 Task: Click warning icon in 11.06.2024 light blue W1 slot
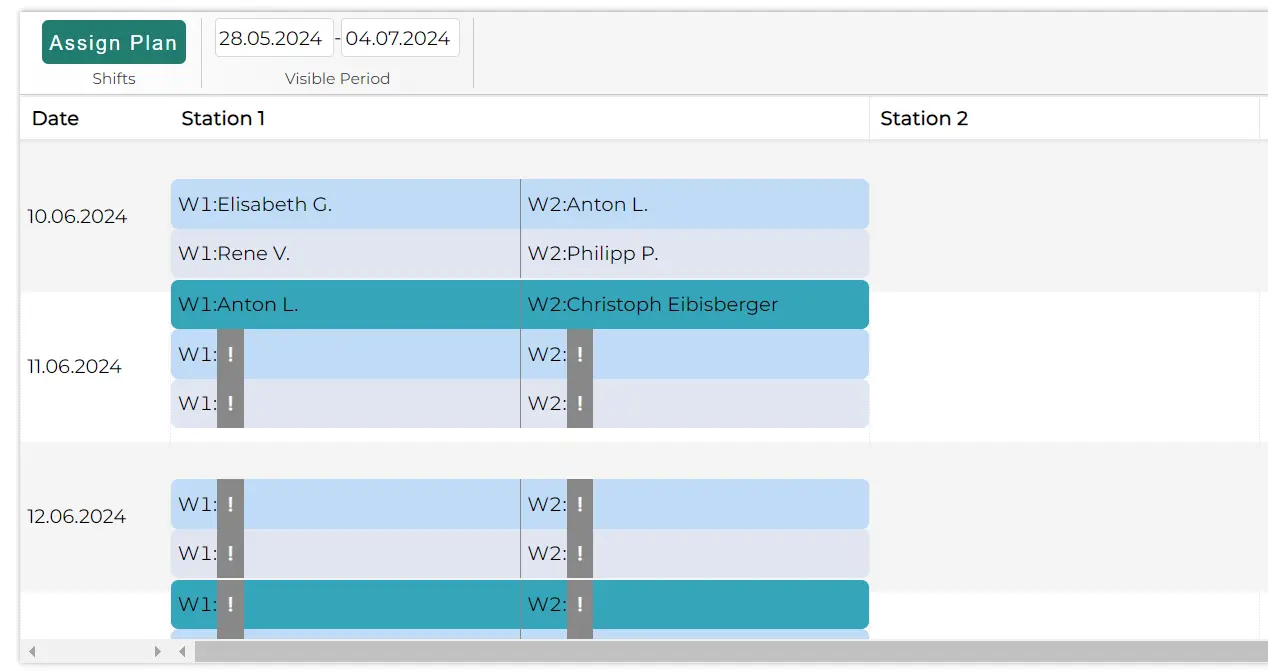click(230, 354)
